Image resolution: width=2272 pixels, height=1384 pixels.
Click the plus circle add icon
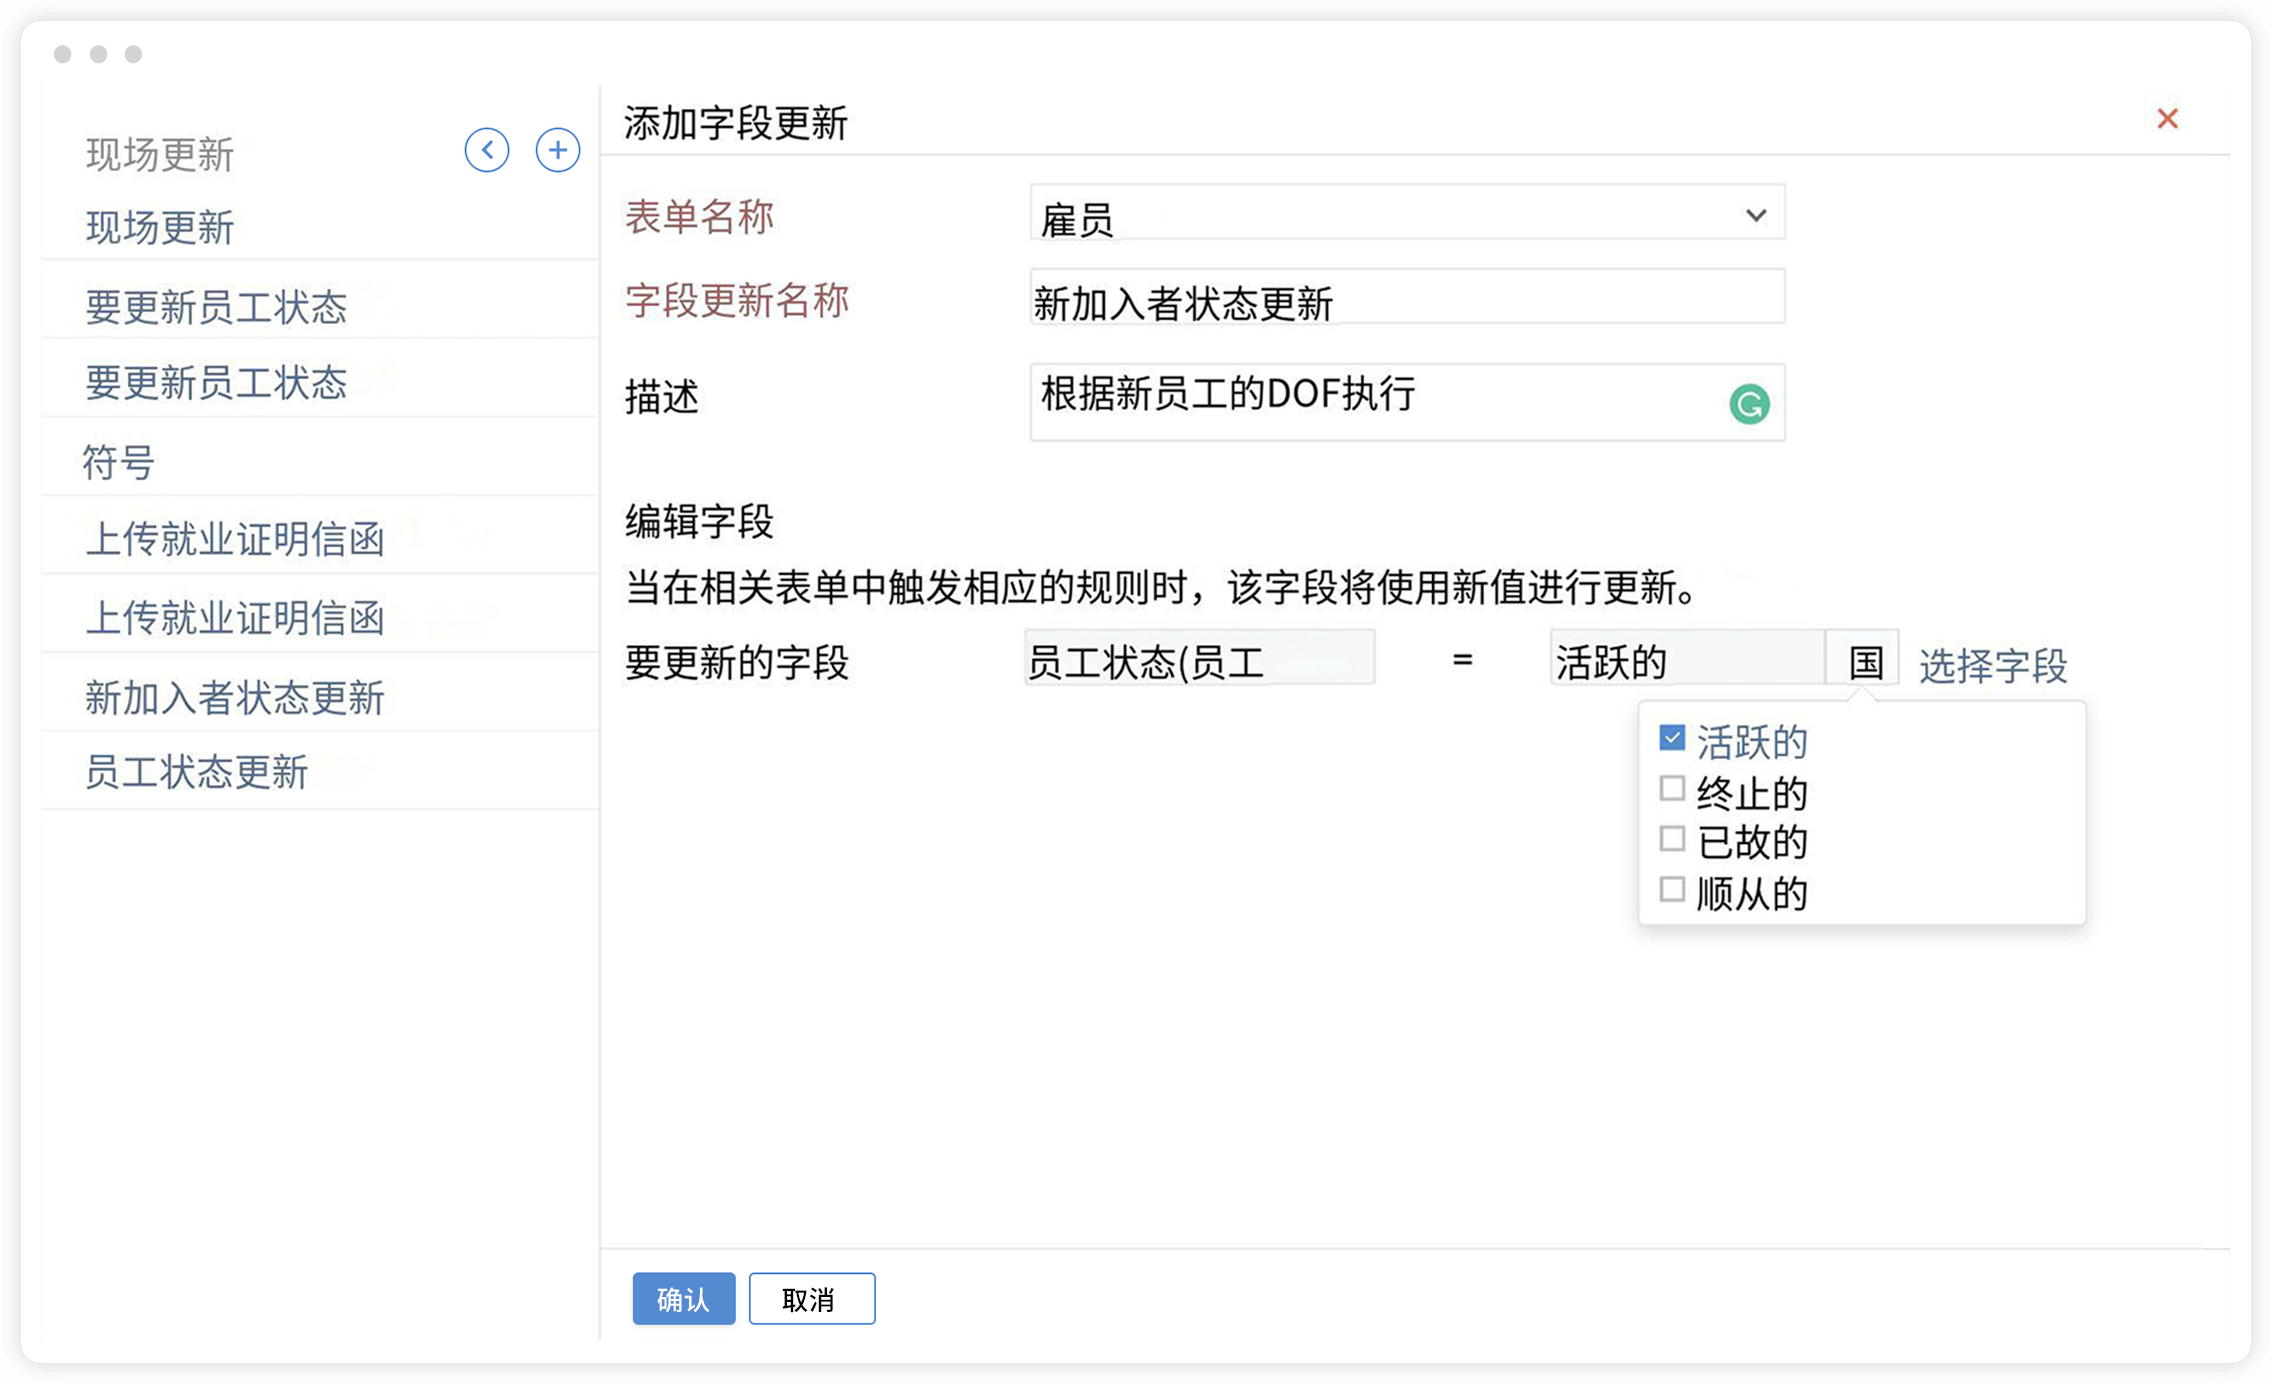[x=558, y=150]
